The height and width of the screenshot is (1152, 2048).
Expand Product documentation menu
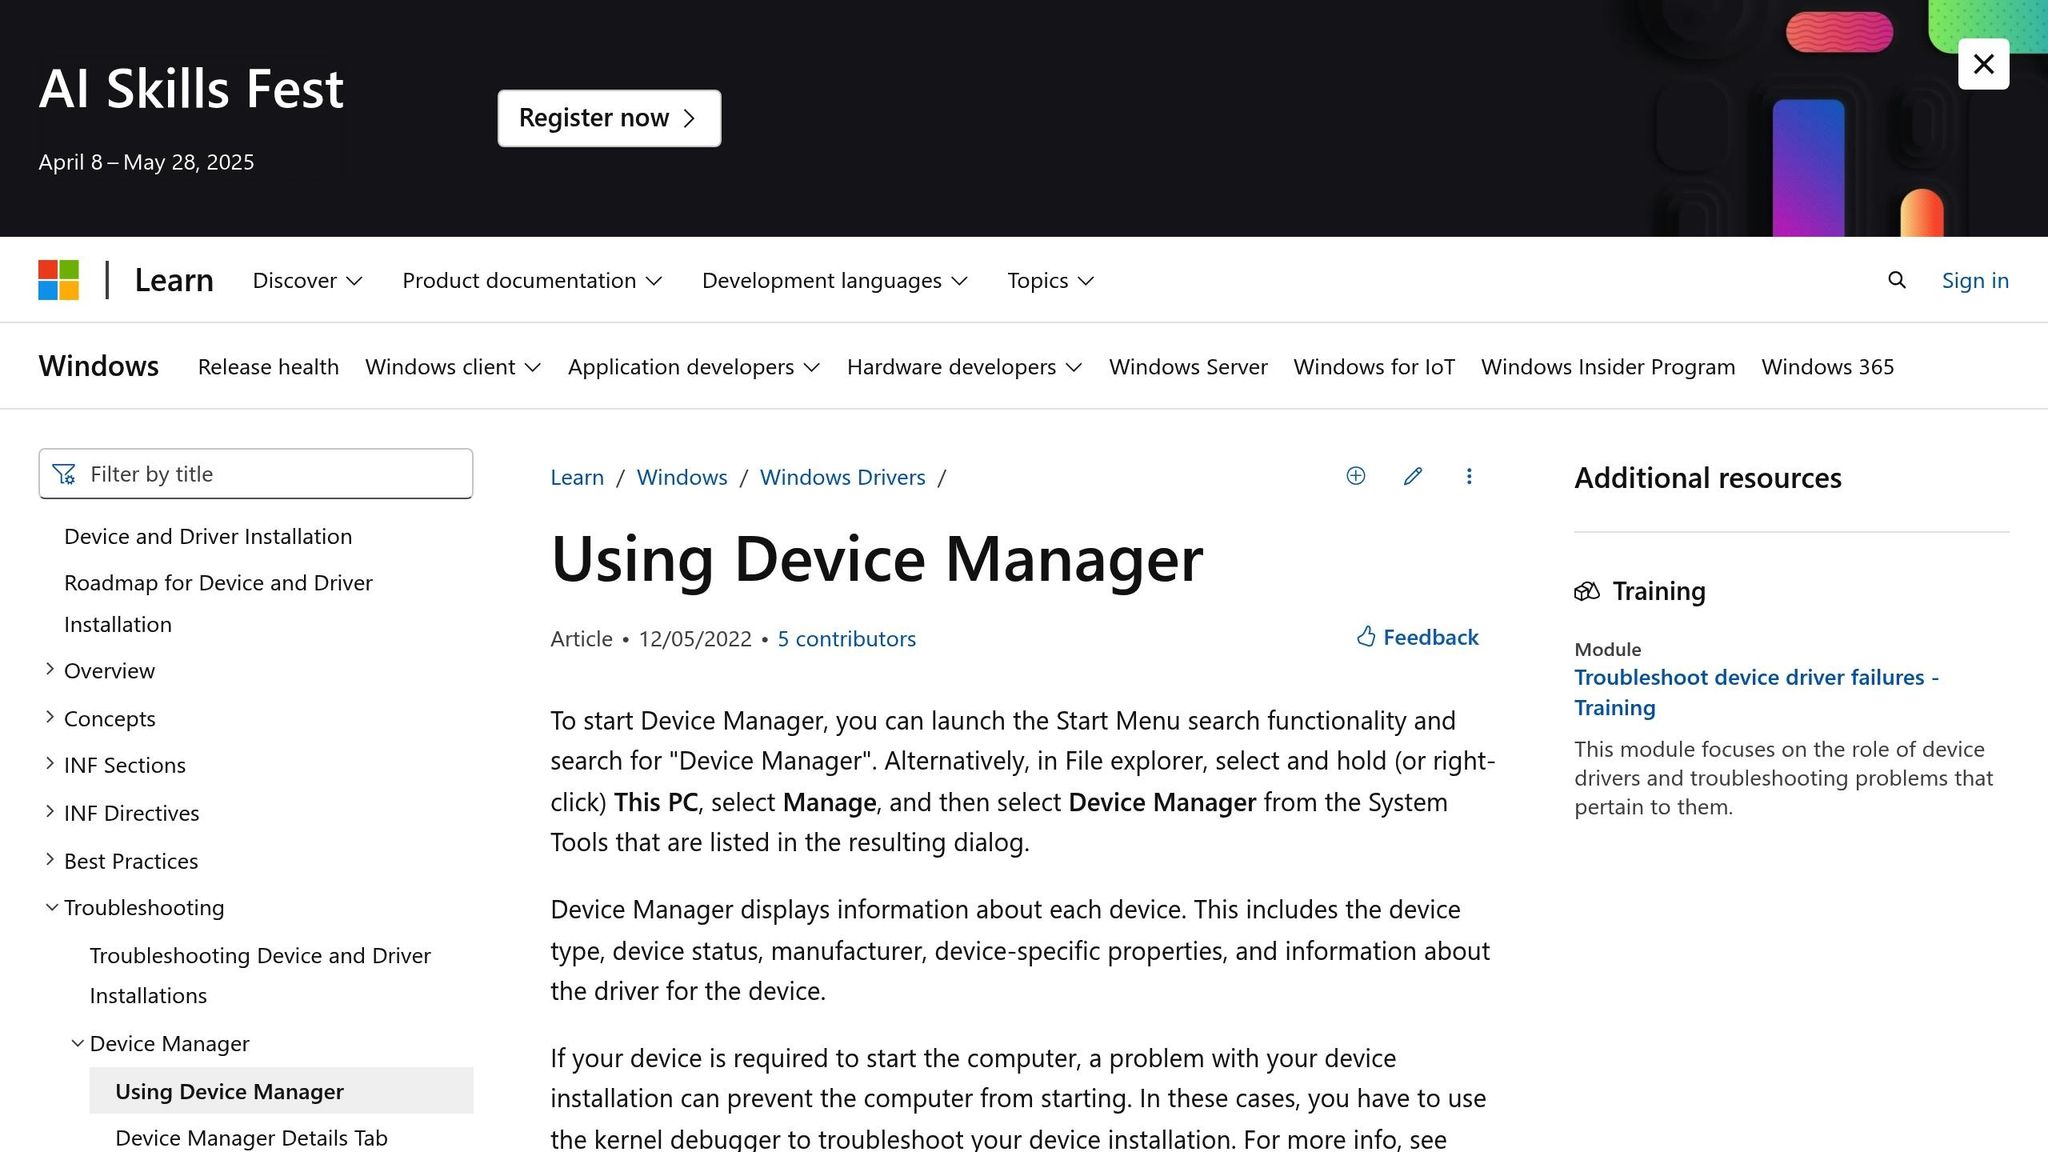click(532, 280)
